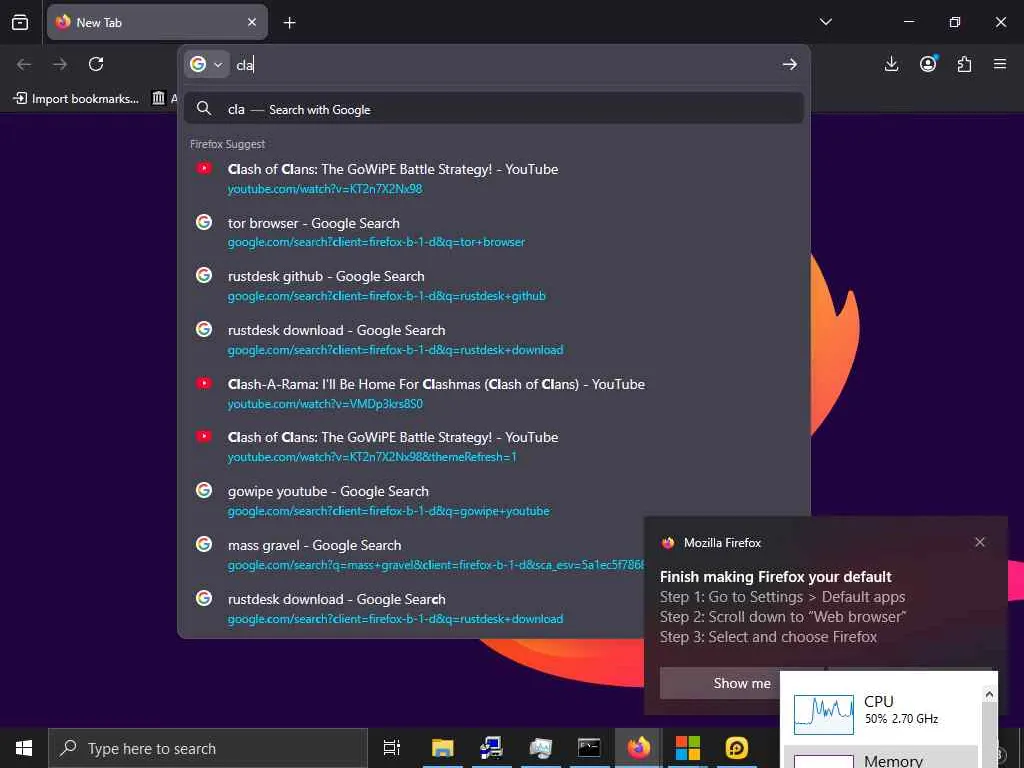1024x768 pixels.
Task: Click Google favicon of tor browser suggestion
Action: click(204, 222)
